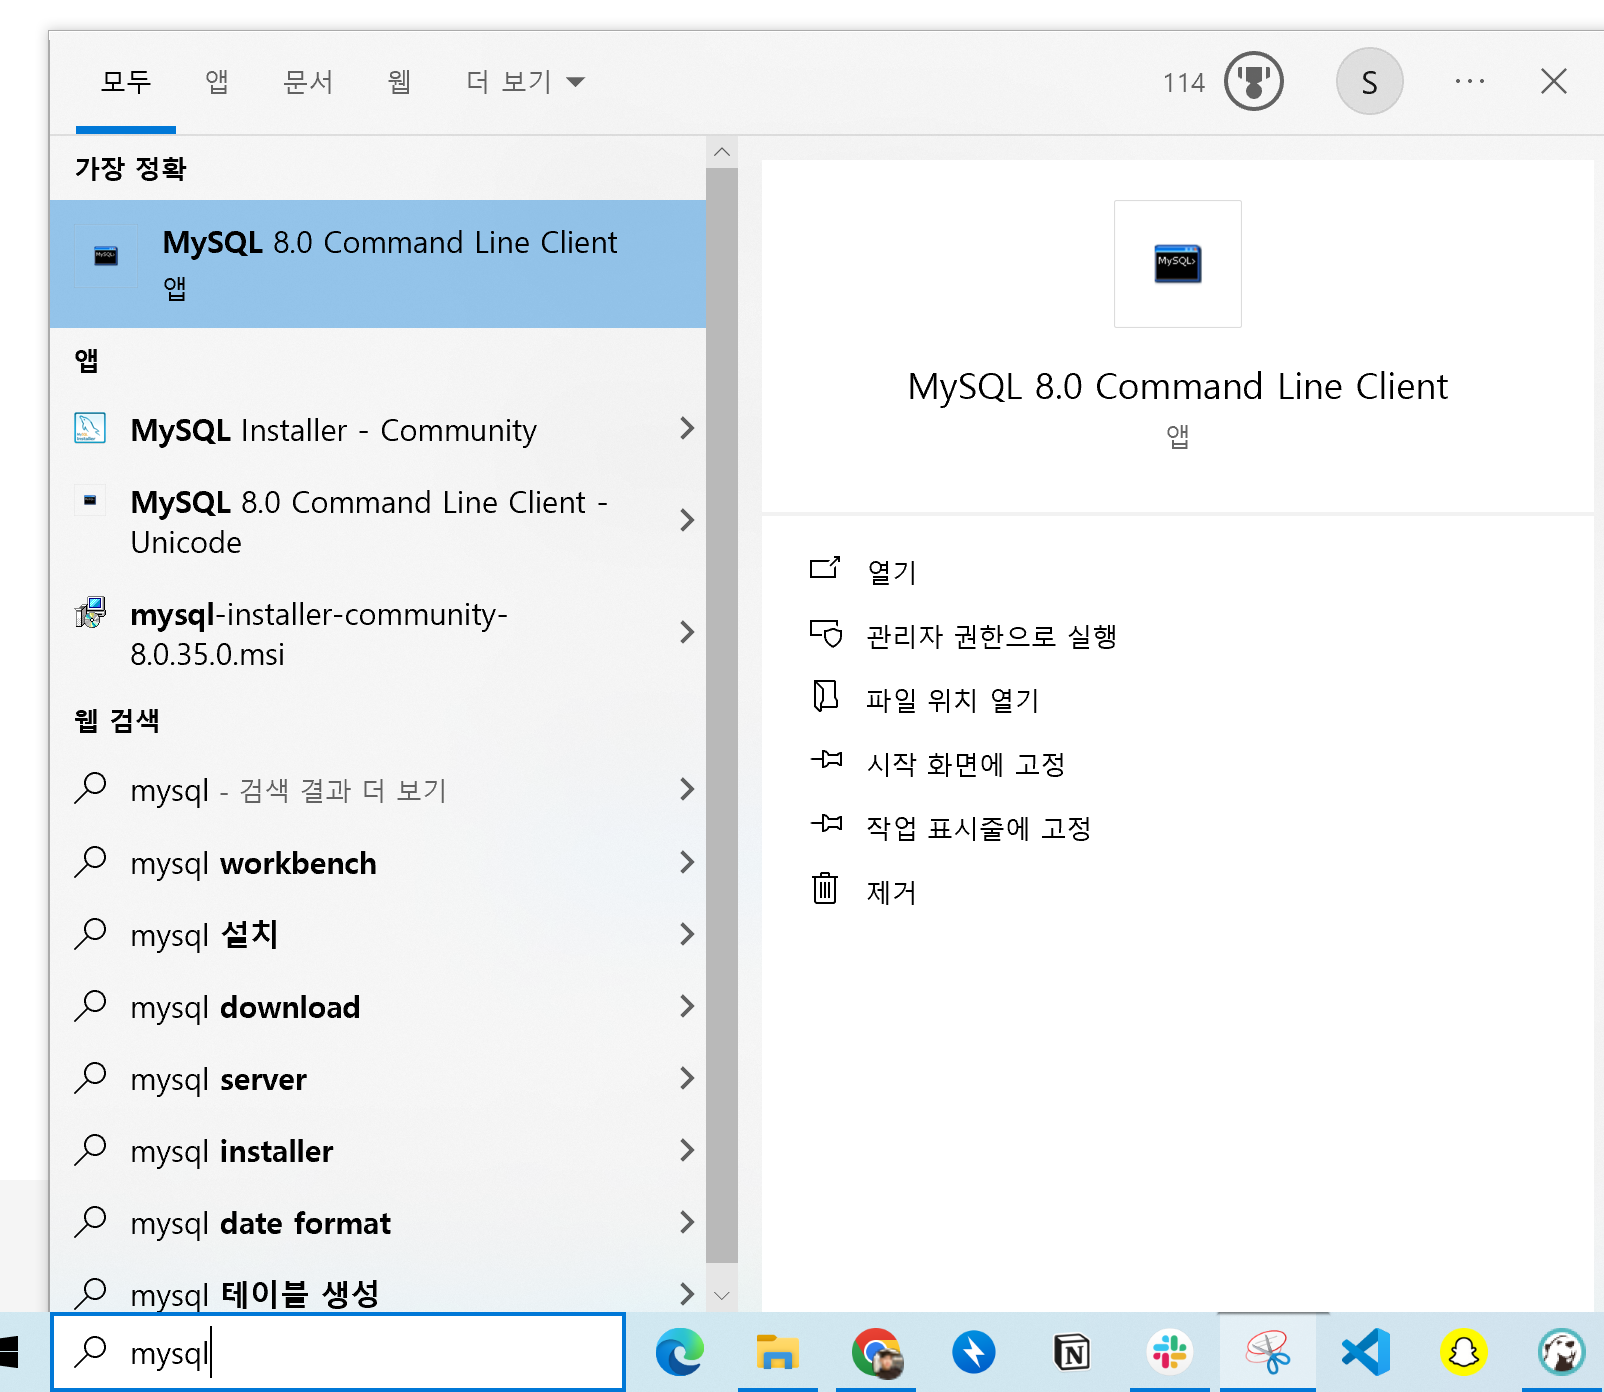Open the 더 보기 dropdown

[525, 81]
